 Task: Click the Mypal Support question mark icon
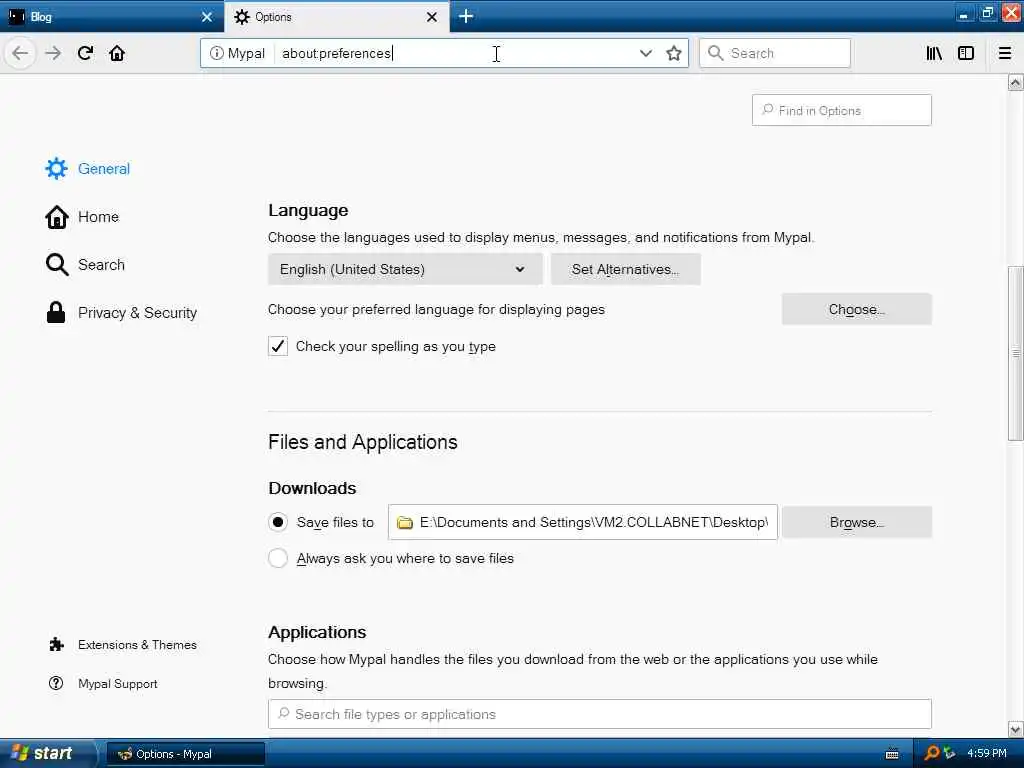click(56, 683)
